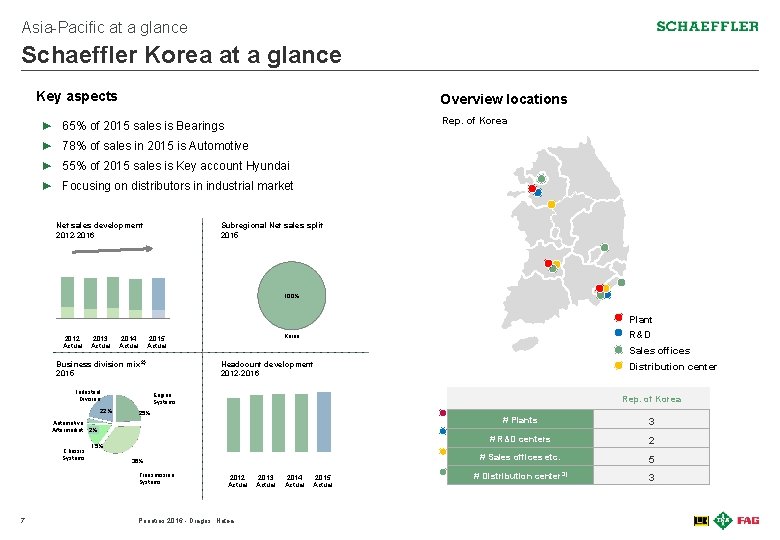The image size is (780, 540).
Task: Click the '# Sales offices etc.' row label
Action: click(520, 457)
